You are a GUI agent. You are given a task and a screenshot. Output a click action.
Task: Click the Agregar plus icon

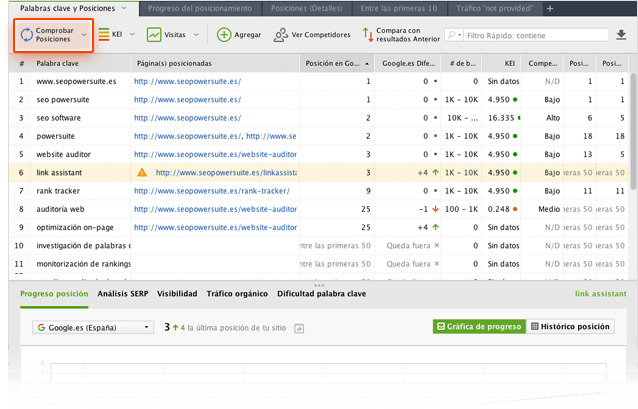(x=224, y=34)
